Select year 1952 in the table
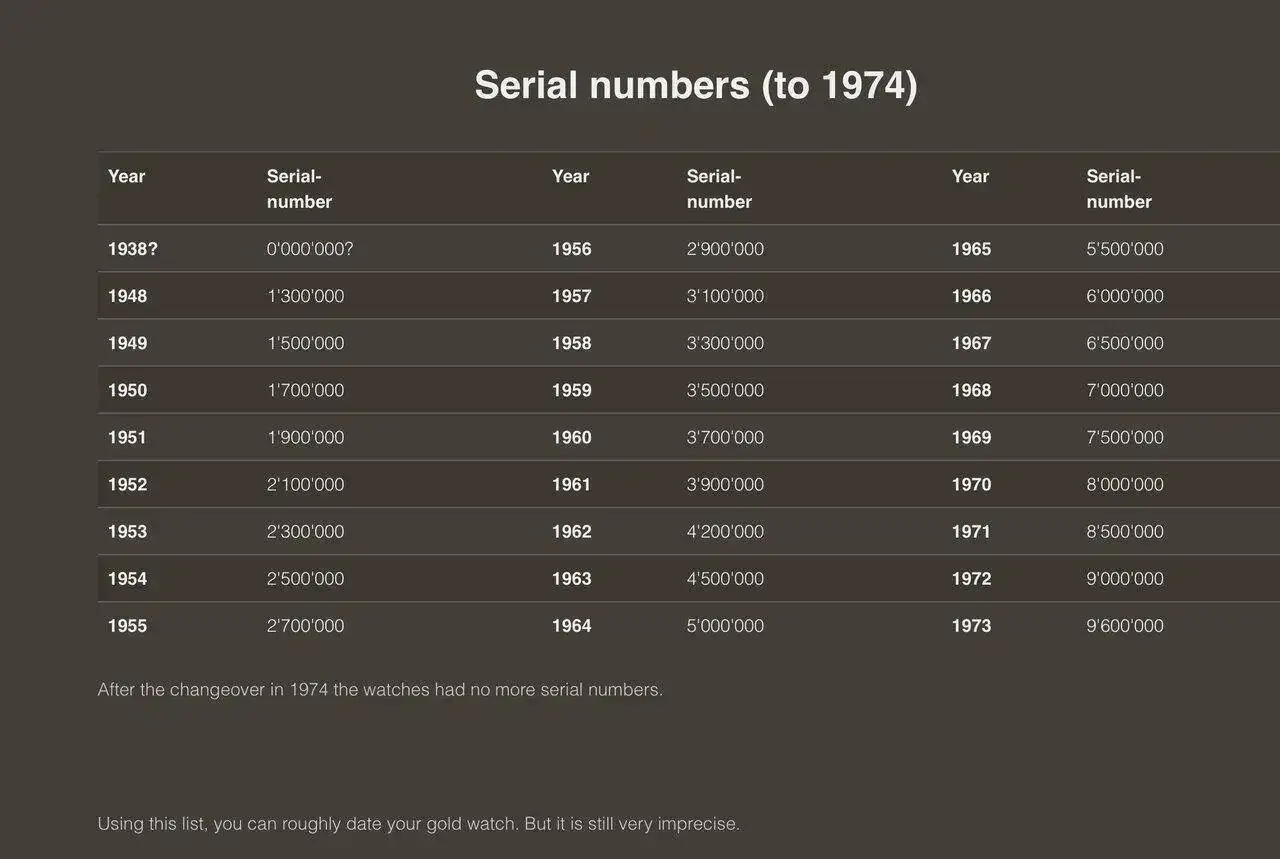Image resolution: width=1280 pixels, height=859 pixels. pos(128,484)
